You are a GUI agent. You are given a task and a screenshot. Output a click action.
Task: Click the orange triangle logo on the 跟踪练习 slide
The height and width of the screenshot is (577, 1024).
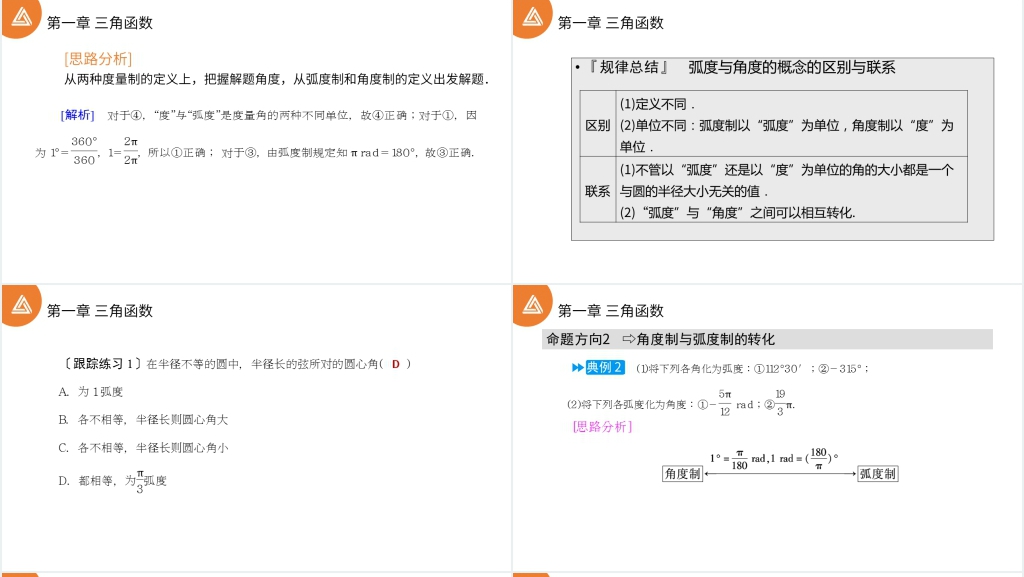[21, 304]
